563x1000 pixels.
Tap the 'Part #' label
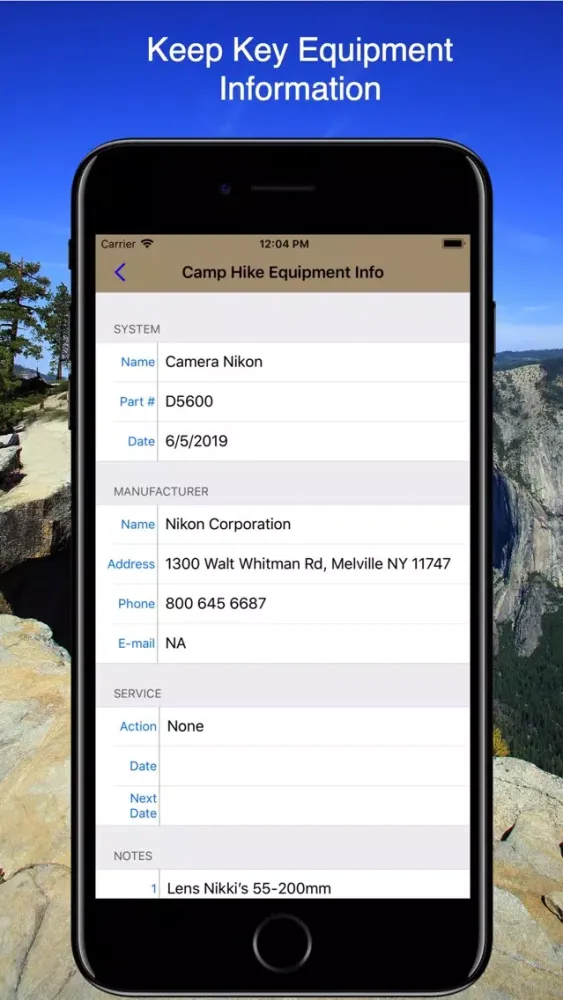click(x=137, y=402)
